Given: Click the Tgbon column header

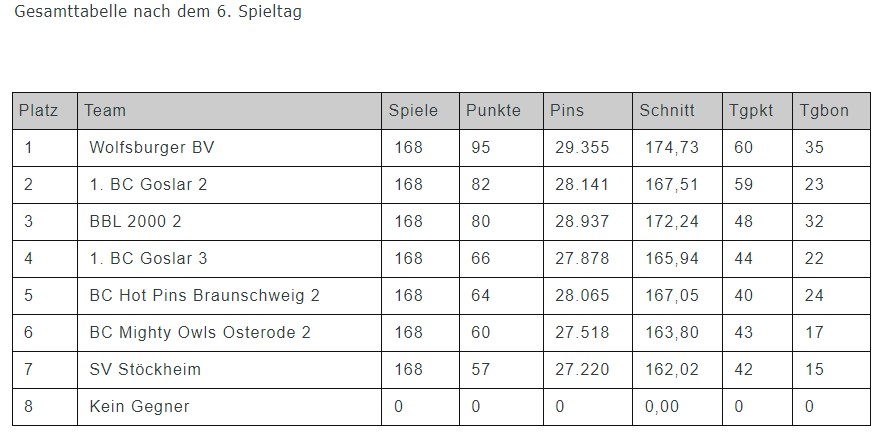Looking at the screenshot, I should (824, 111).
